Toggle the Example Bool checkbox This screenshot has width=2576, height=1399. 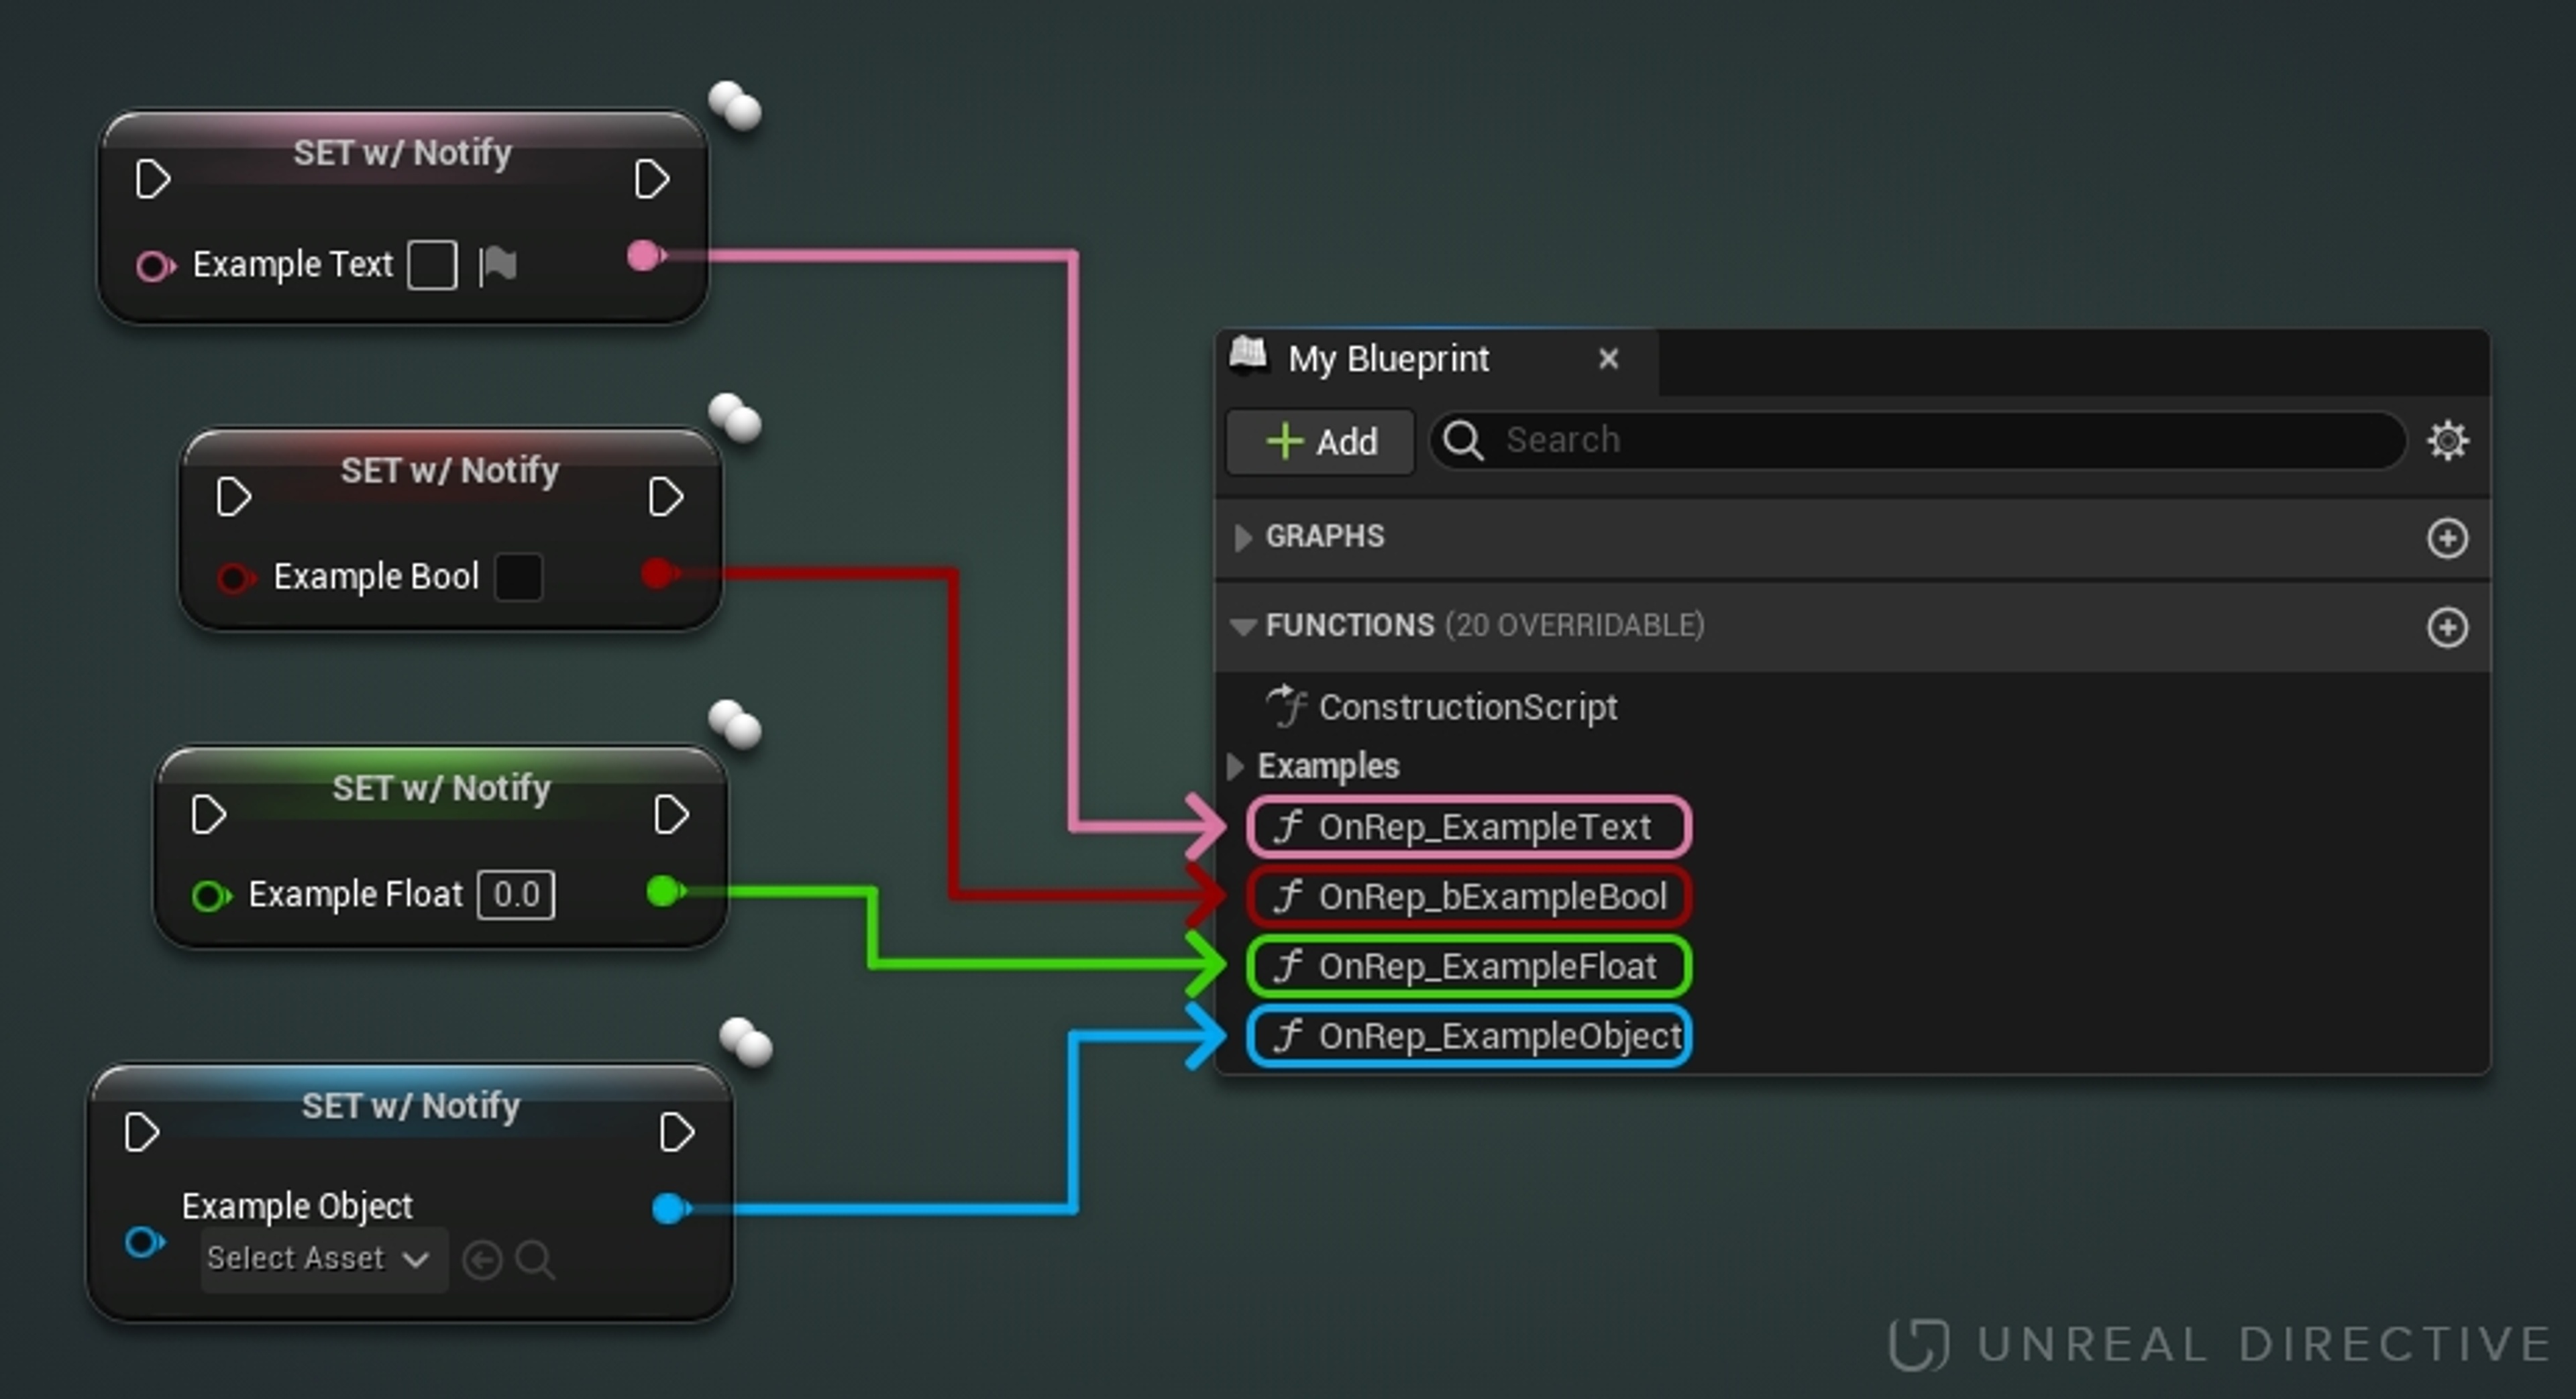(x=518, y=577)
